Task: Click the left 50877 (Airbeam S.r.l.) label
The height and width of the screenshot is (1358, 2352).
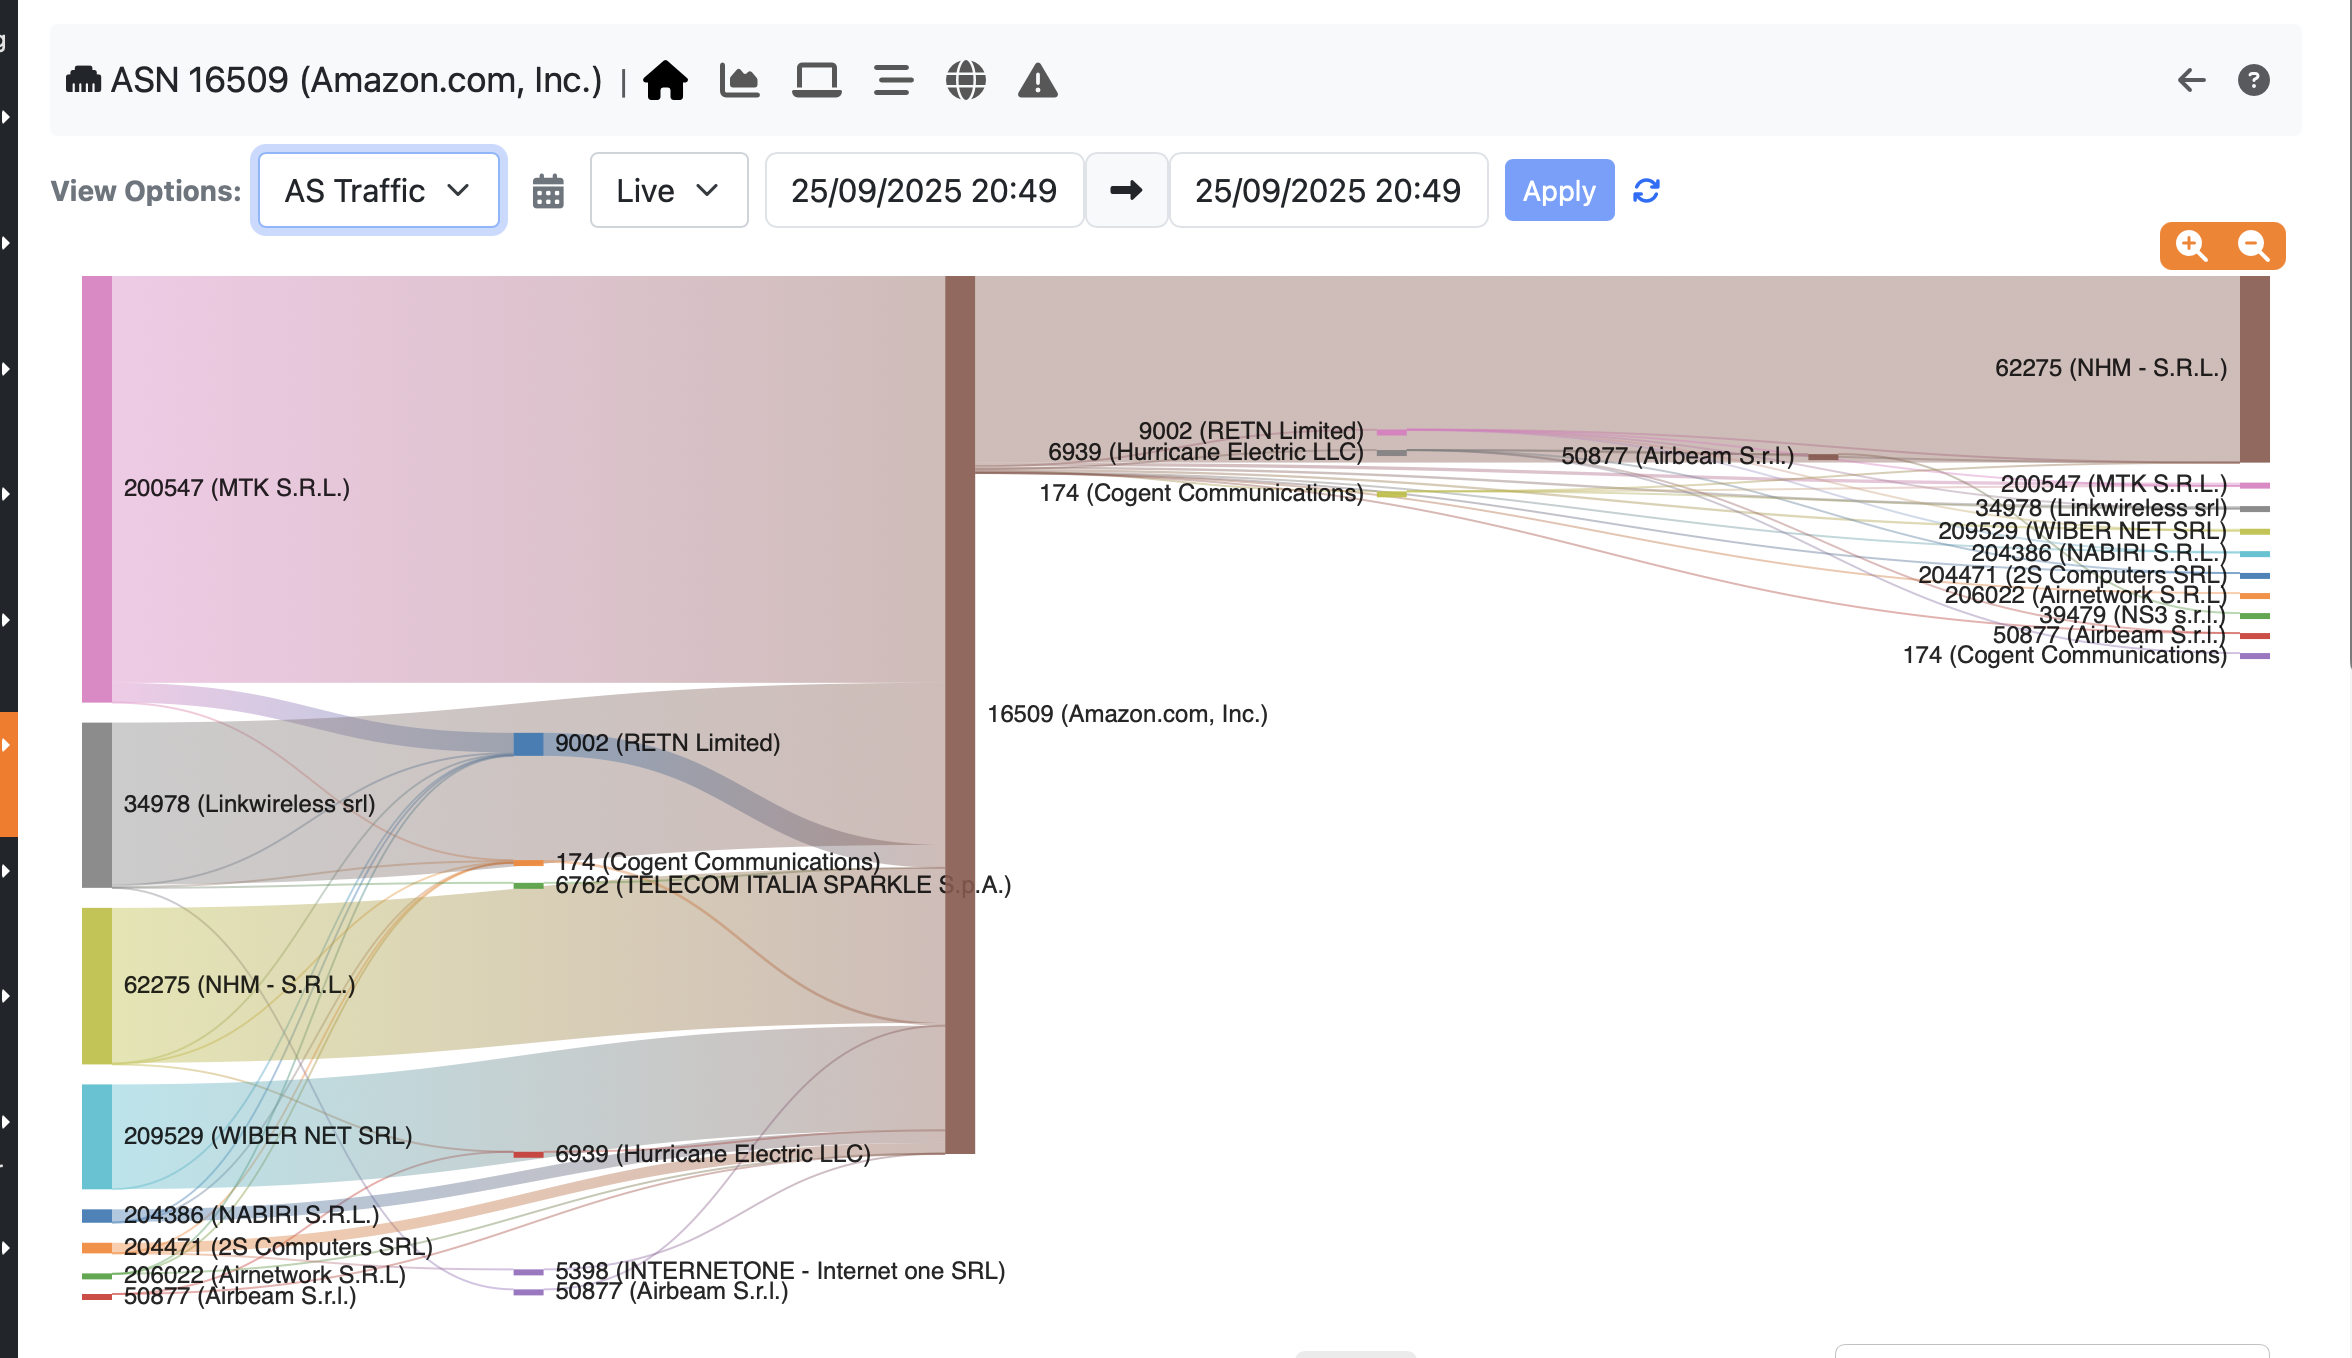Action: 240,1296
